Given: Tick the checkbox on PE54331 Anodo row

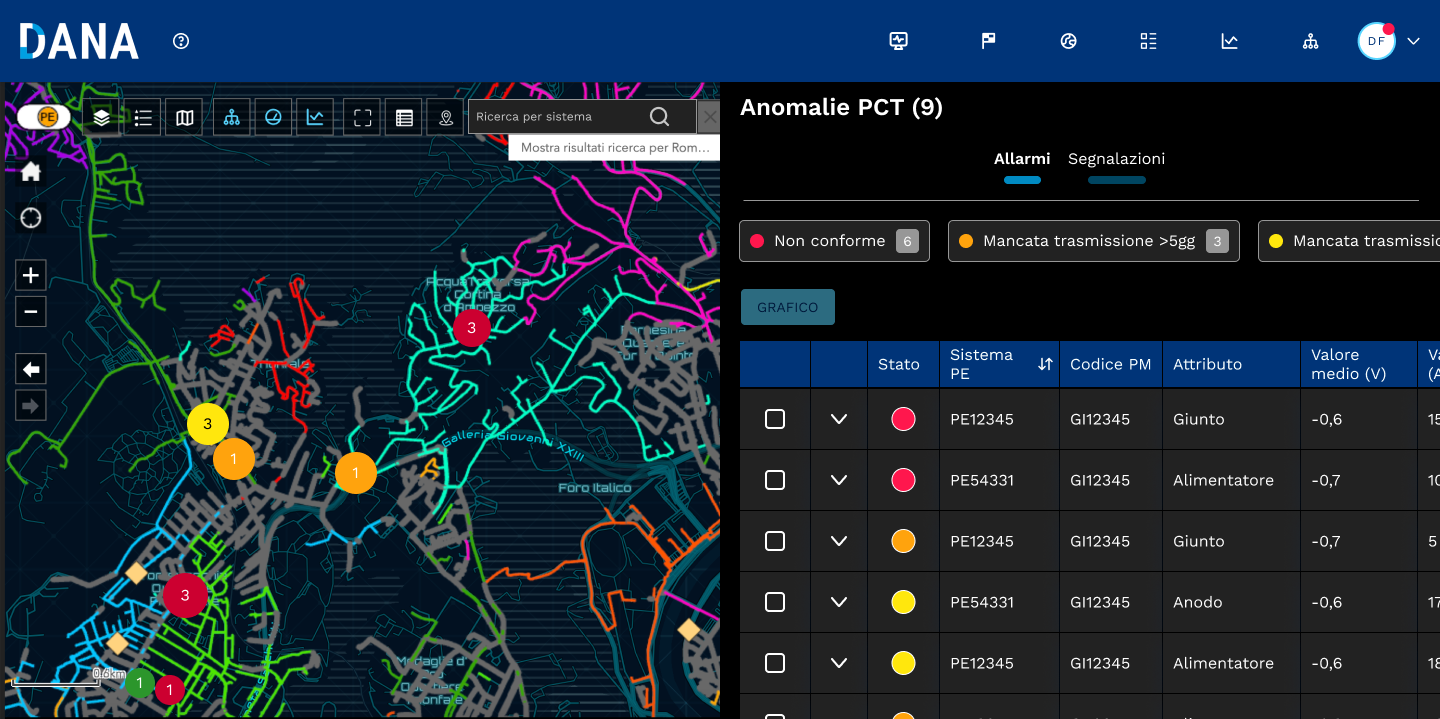Looking at the screenshot, I should [775, 602].
